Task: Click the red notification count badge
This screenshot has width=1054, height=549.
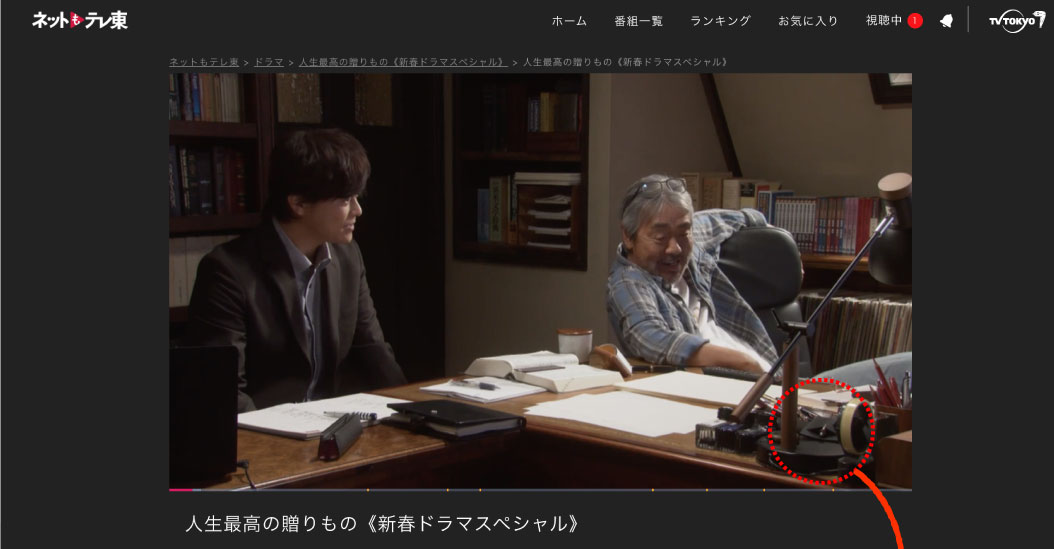Action: click(x=914, y=21)
